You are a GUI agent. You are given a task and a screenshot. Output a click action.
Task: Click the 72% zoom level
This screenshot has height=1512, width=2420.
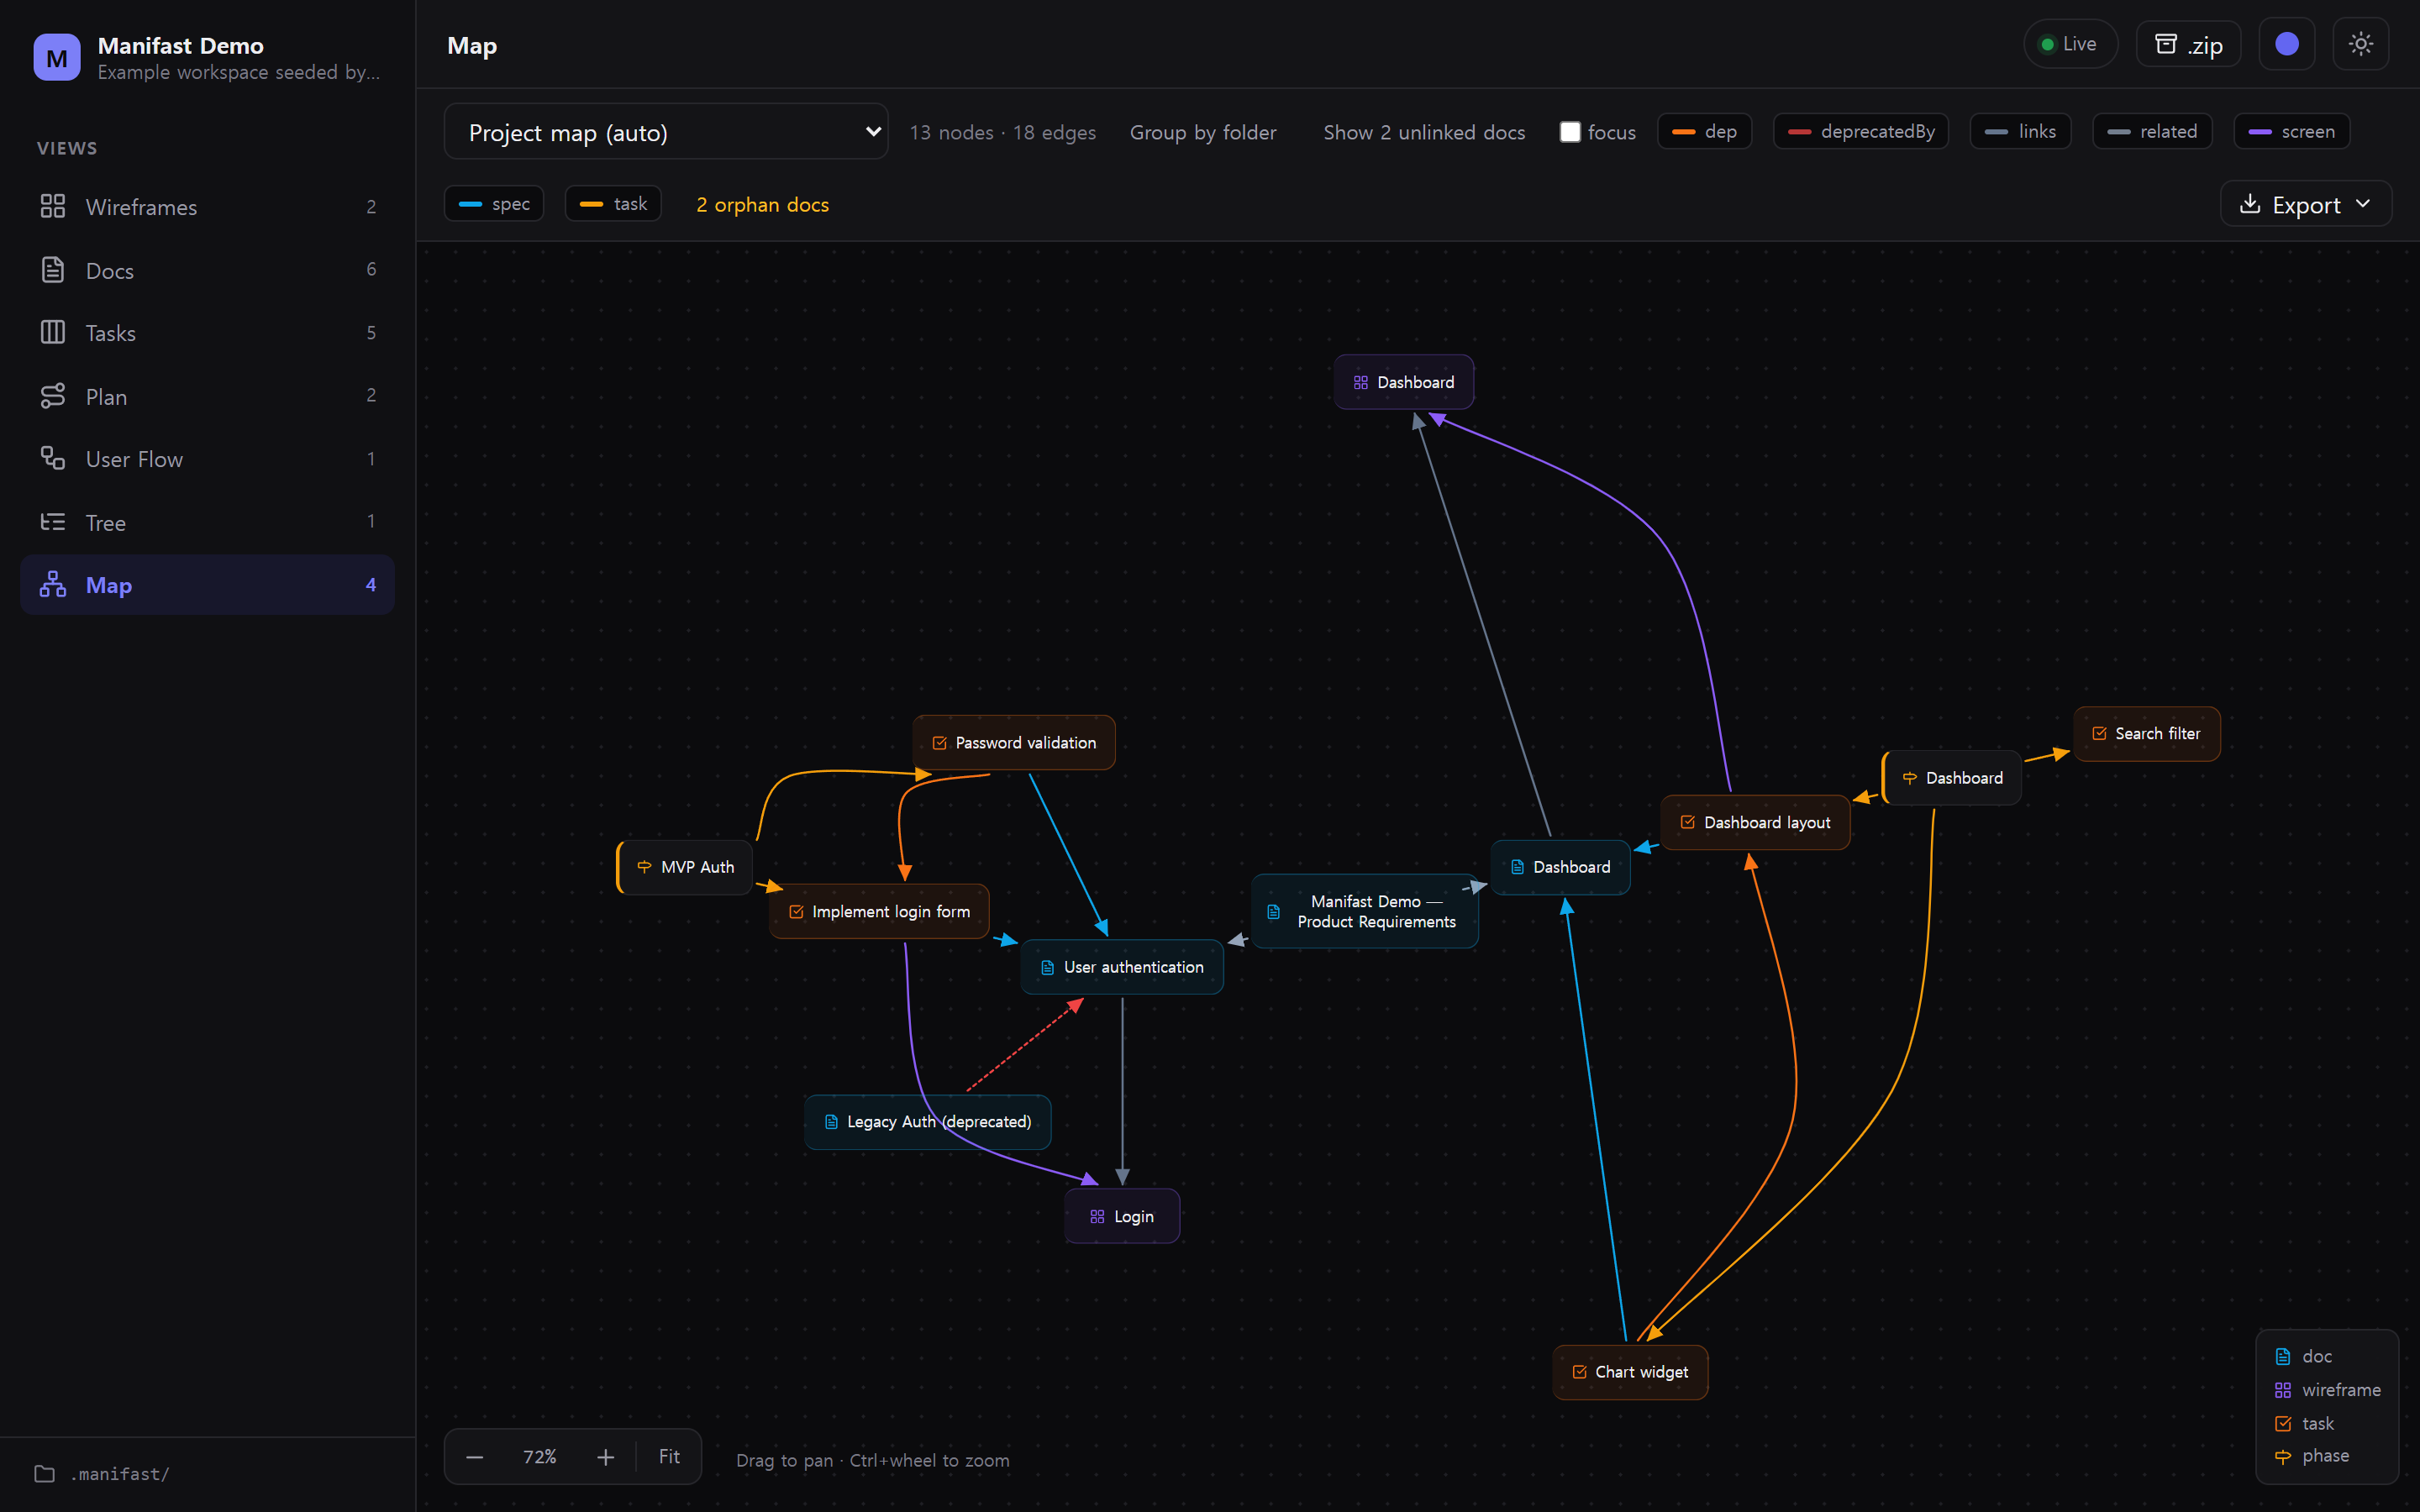[540, 1457]
